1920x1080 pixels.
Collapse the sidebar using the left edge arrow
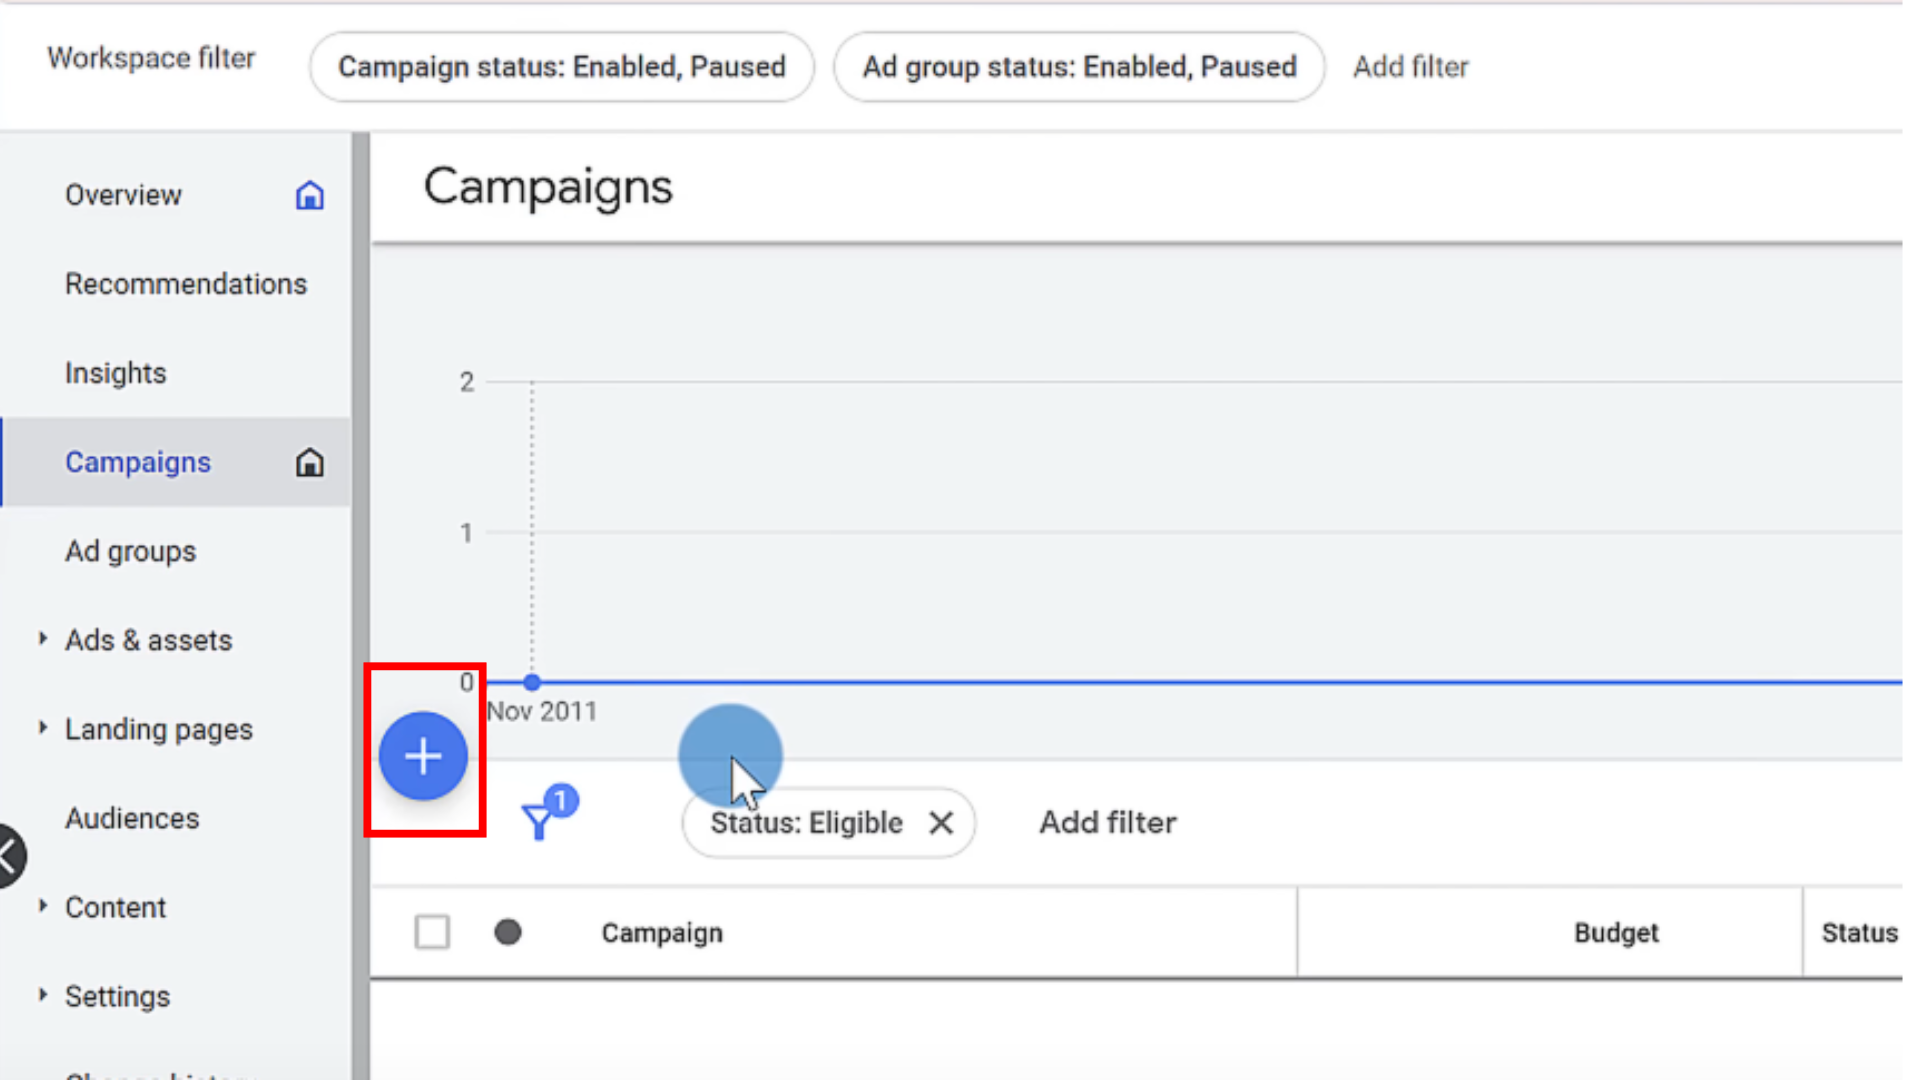[8, 855]
